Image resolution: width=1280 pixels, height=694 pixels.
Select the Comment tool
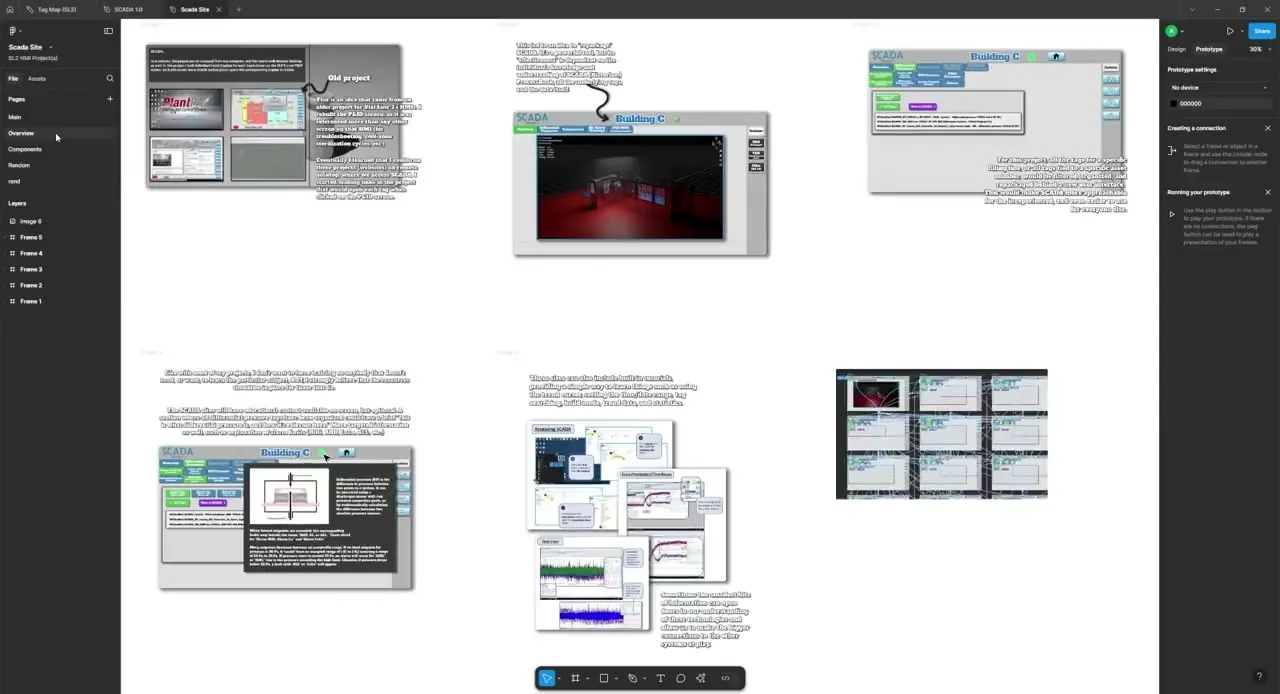681,678
